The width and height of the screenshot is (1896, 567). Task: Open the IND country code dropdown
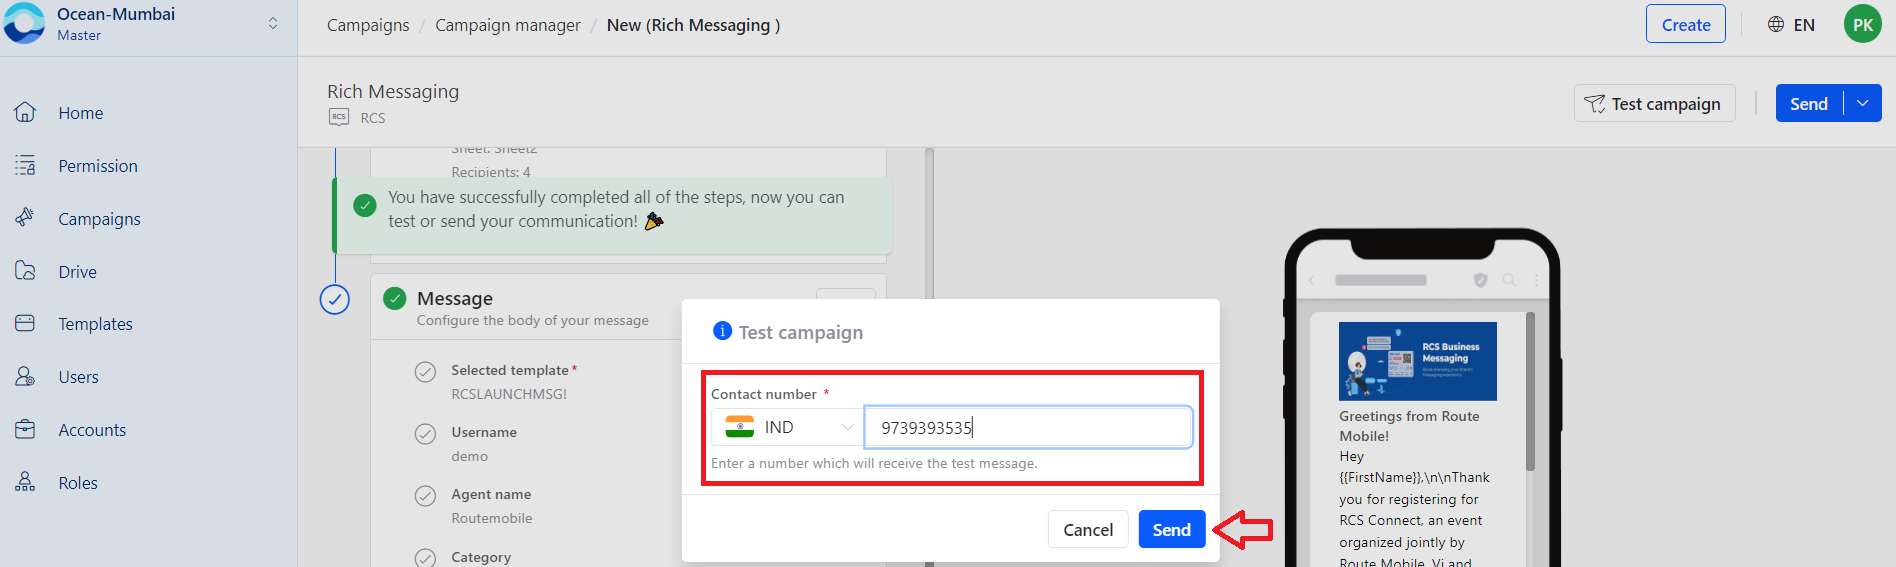[x=788, y=427]
